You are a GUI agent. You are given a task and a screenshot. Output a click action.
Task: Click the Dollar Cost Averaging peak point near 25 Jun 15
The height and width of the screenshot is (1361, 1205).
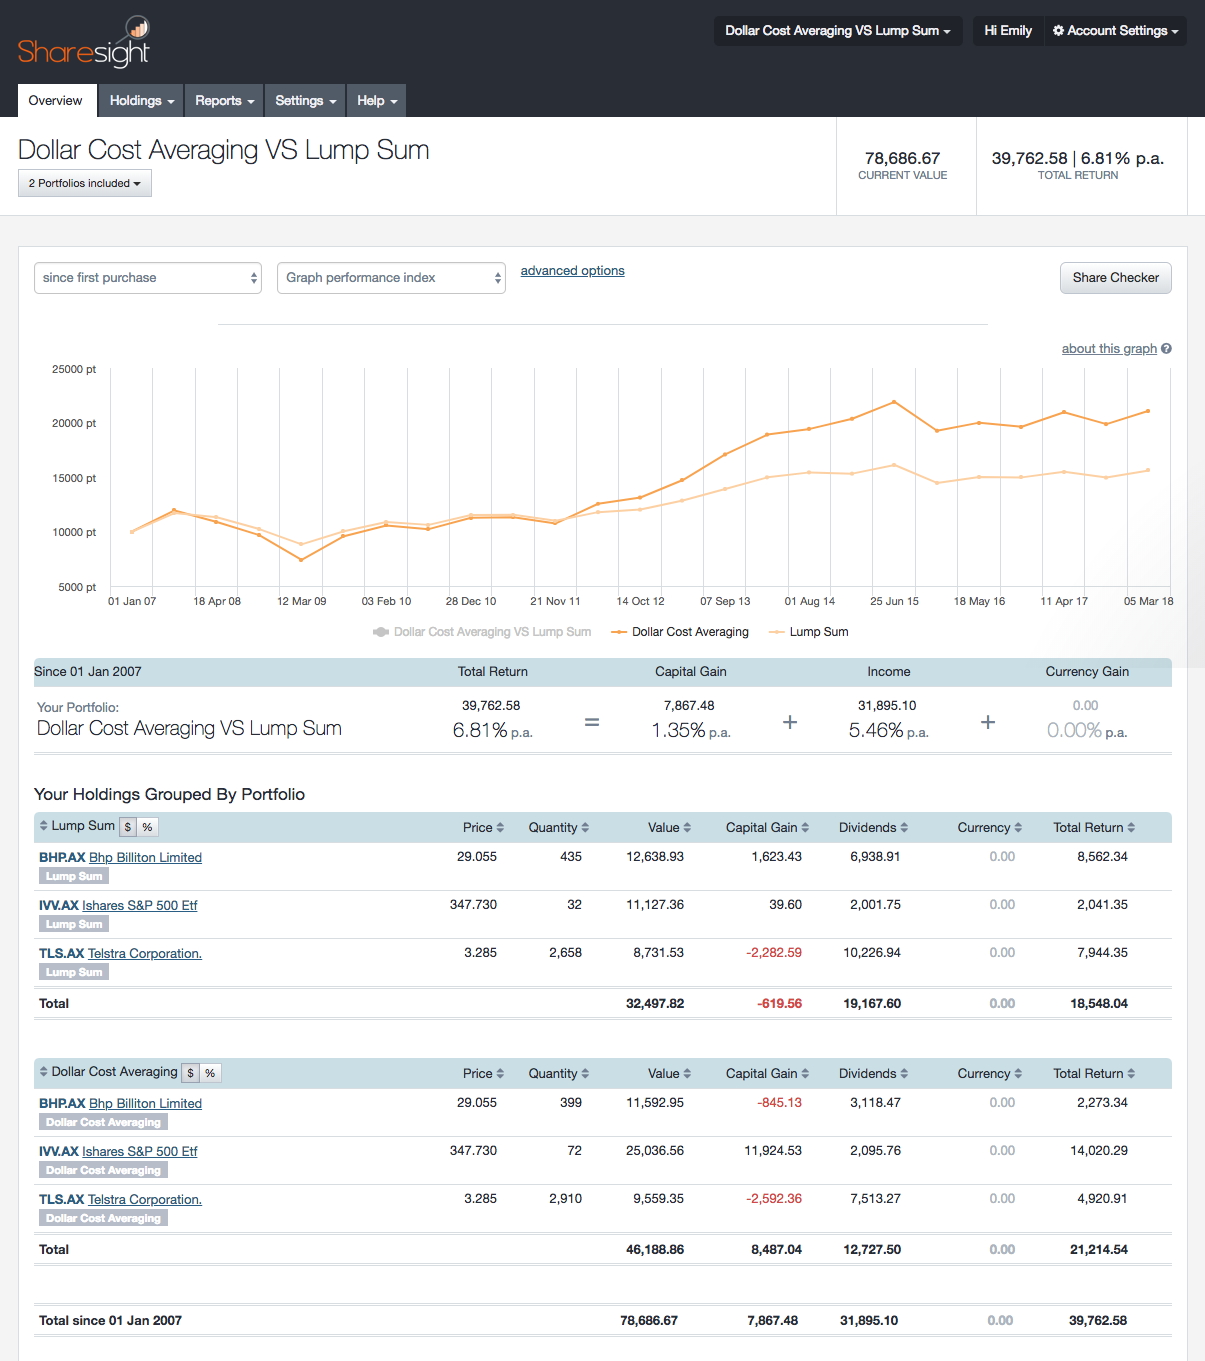click(x=894, y=402)
